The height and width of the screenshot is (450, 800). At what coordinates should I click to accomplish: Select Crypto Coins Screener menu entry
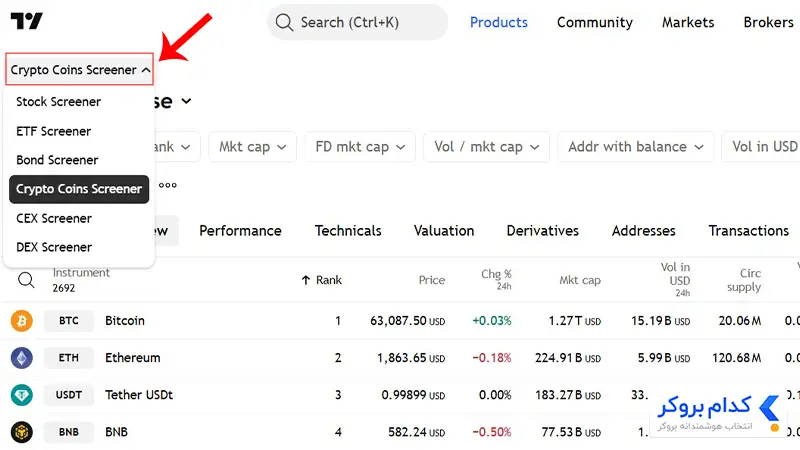point(79,189)
